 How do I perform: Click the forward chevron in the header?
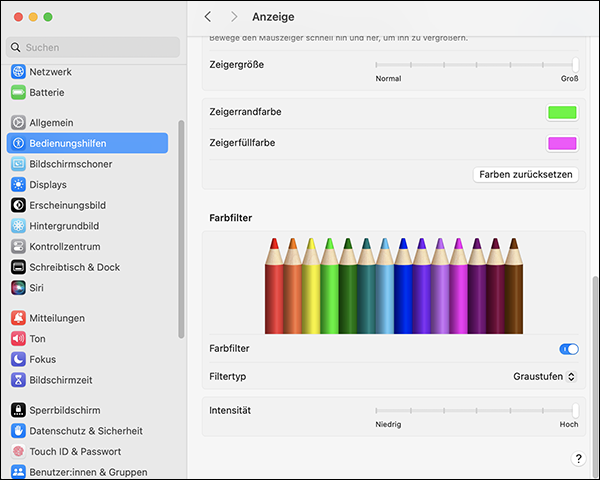234,17
